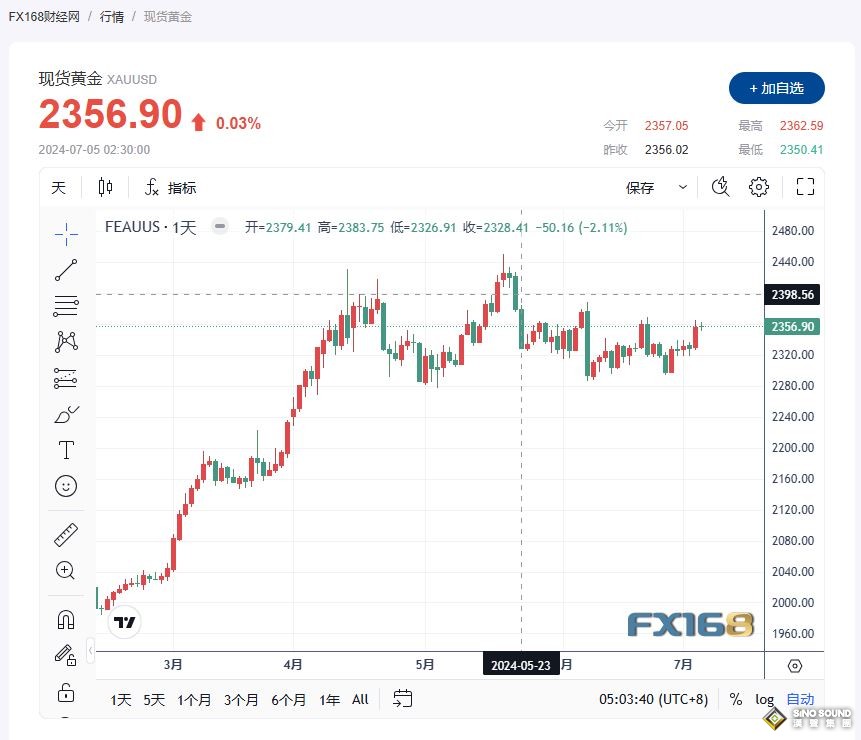The width and height of the screenshot is (861, 740).
Task: Open the forecasting and measurement tool
Action: [66, 378]
